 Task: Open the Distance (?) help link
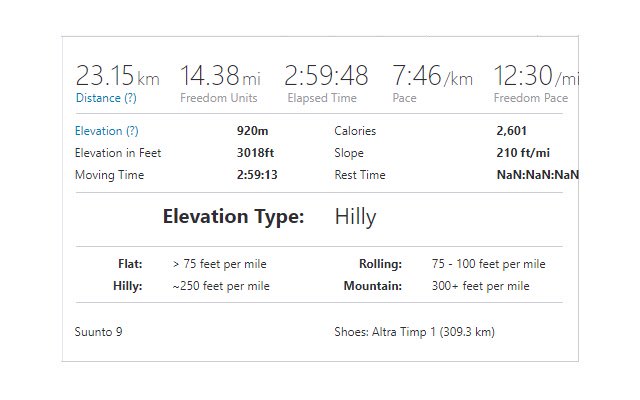click(106, 98)
